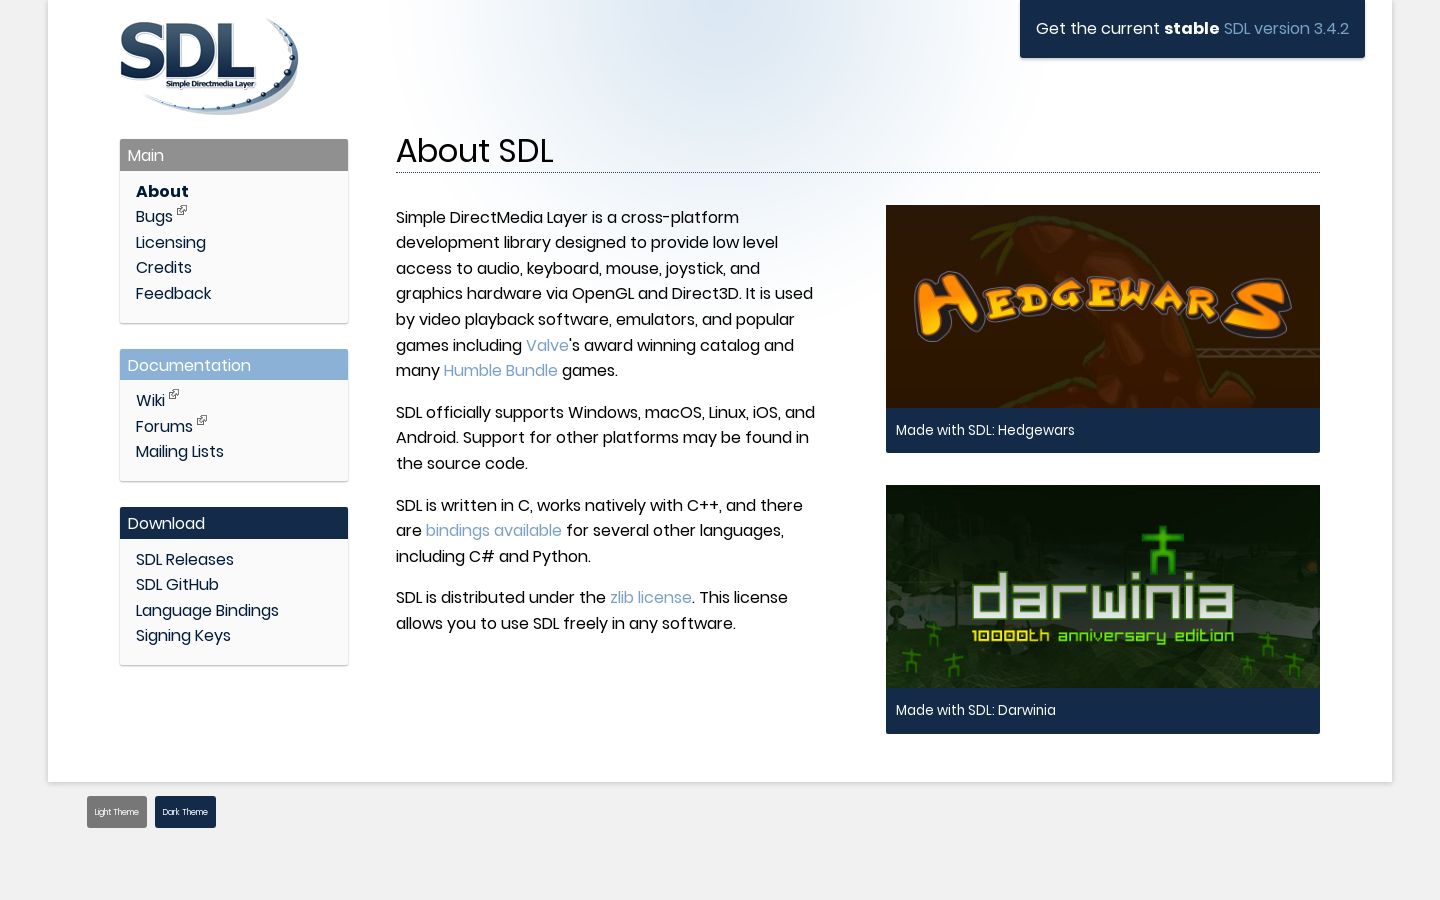Visit the Forums link
The image size is (1440, 900).
[164, 426]
